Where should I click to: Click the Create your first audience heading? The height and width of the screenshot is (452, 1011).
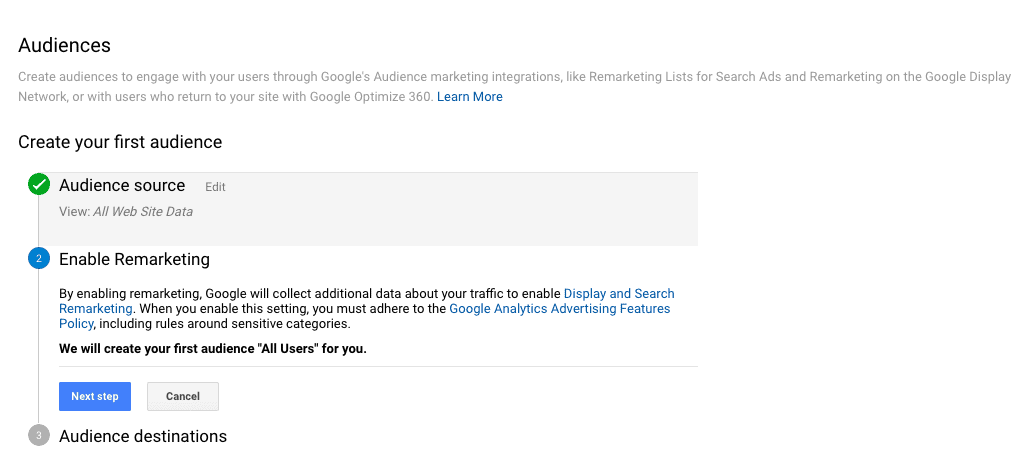tap(120, 142)
